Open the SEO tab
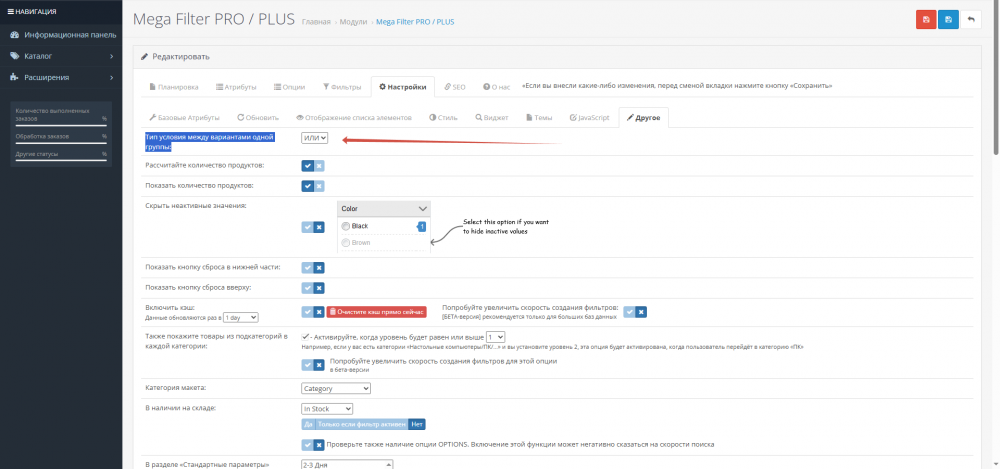 (455, 87)
